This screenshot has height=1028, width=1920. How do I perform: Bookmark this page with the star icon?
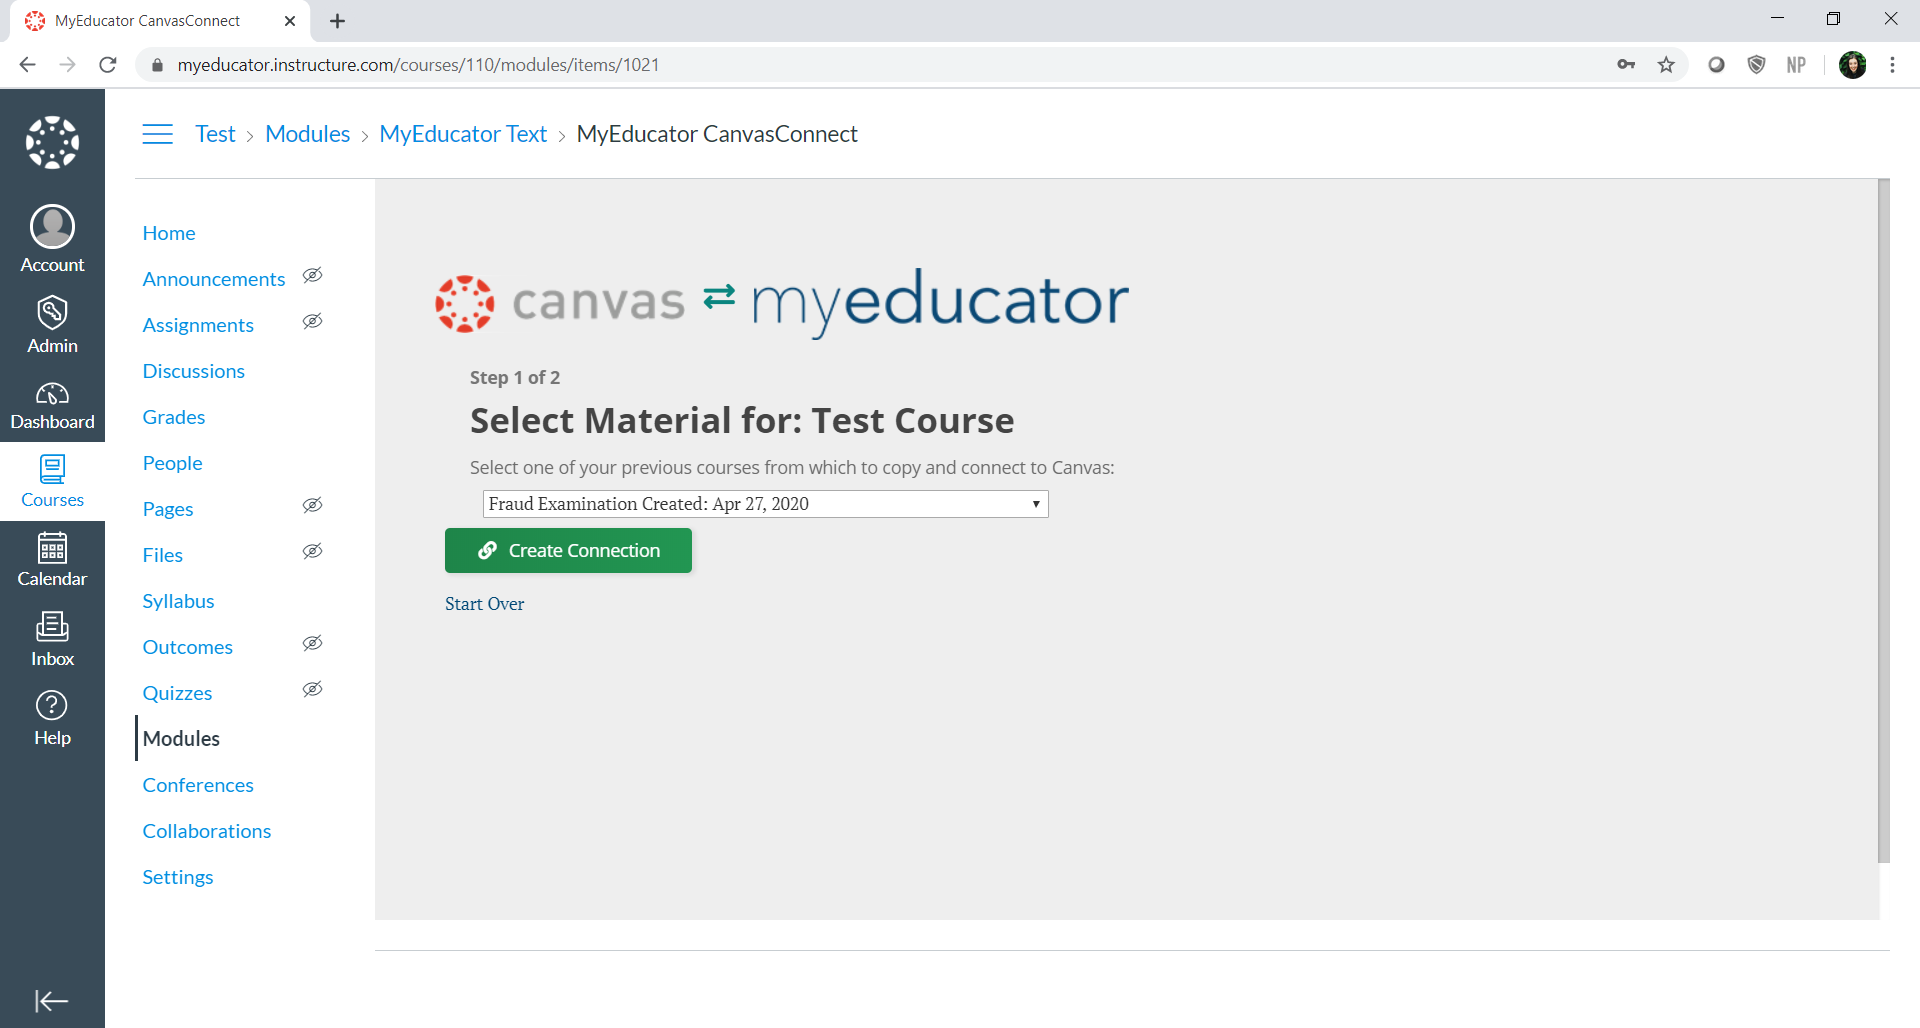[1666, 65]
